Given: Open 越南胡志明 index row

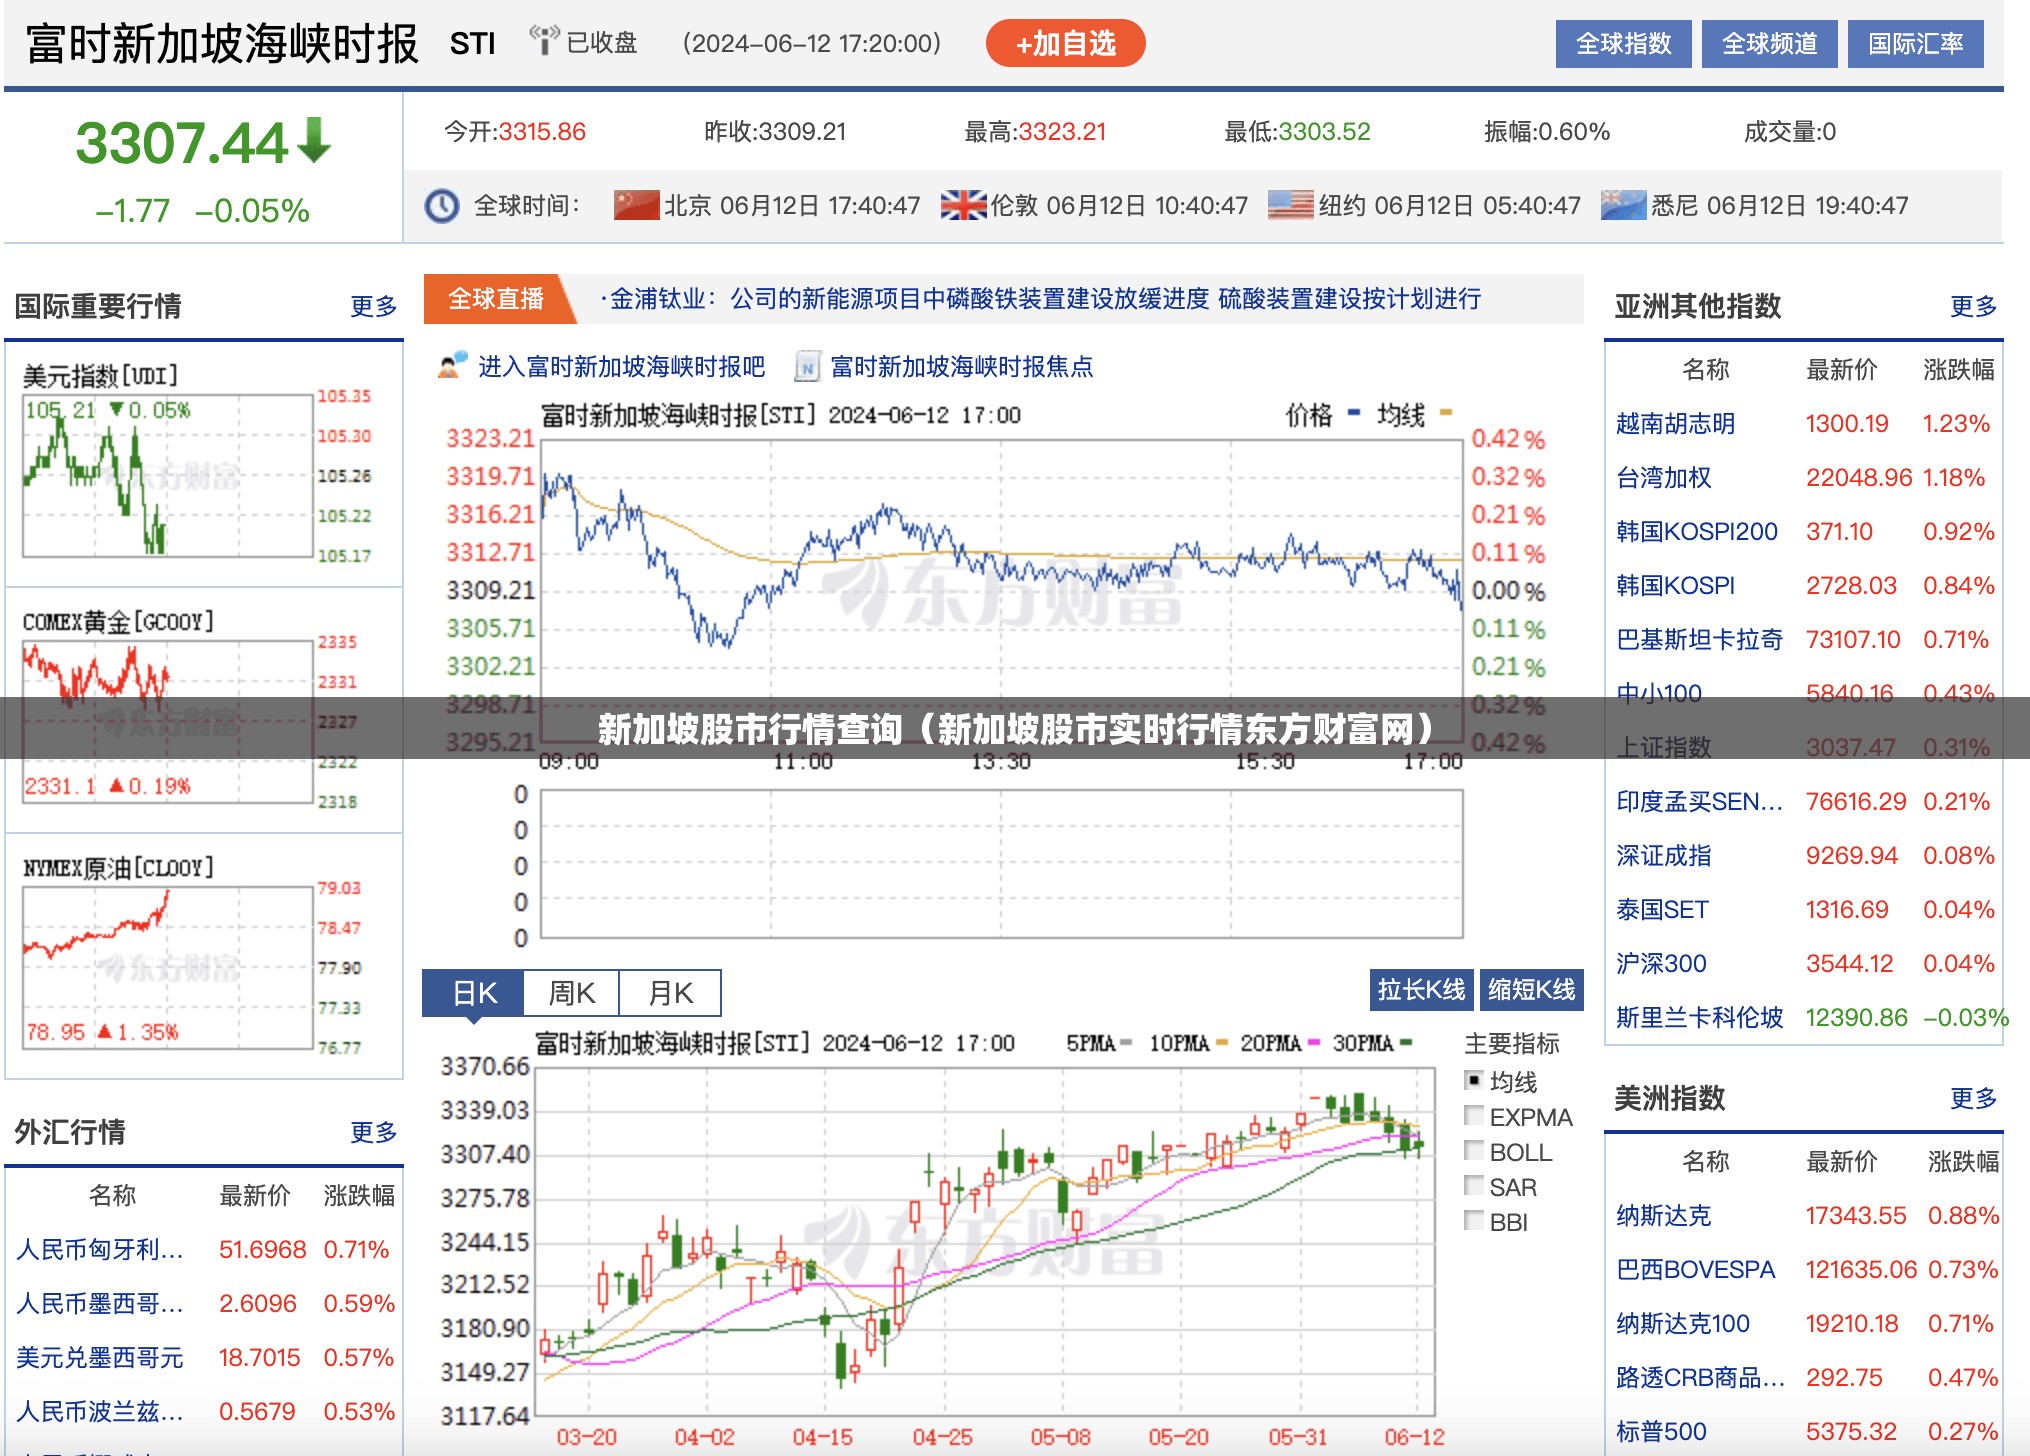Looking at the screenshot, I should [1803, 424].
